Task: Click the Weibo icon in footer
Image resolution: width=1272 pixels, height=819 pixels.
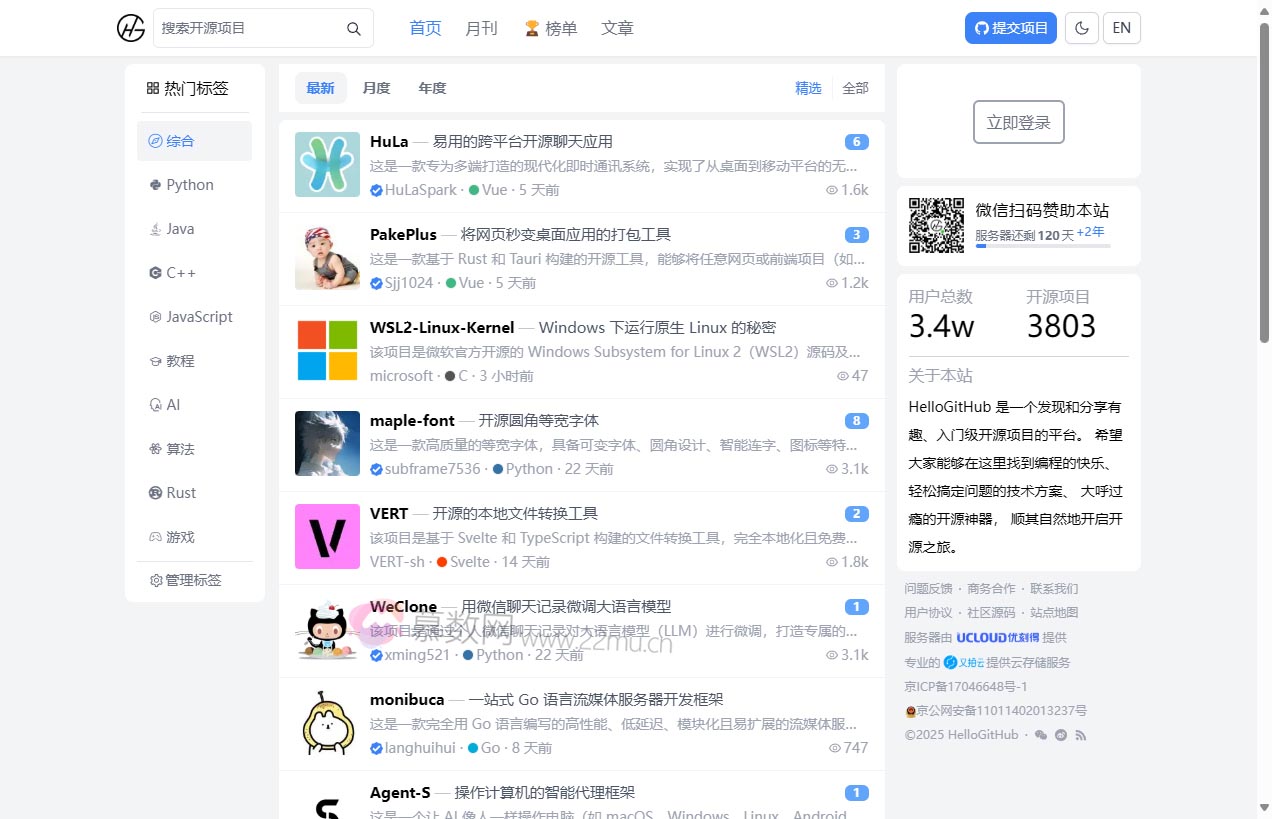Action: (x=1061, y=735)
